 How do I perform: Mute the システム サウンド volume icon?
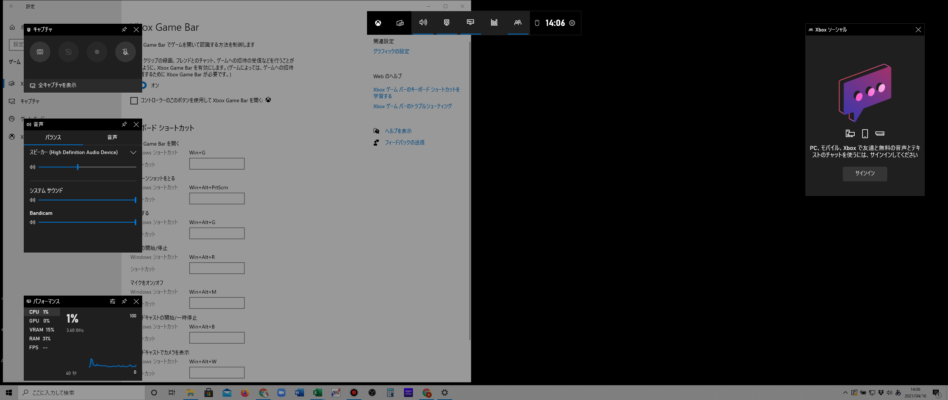33,199
